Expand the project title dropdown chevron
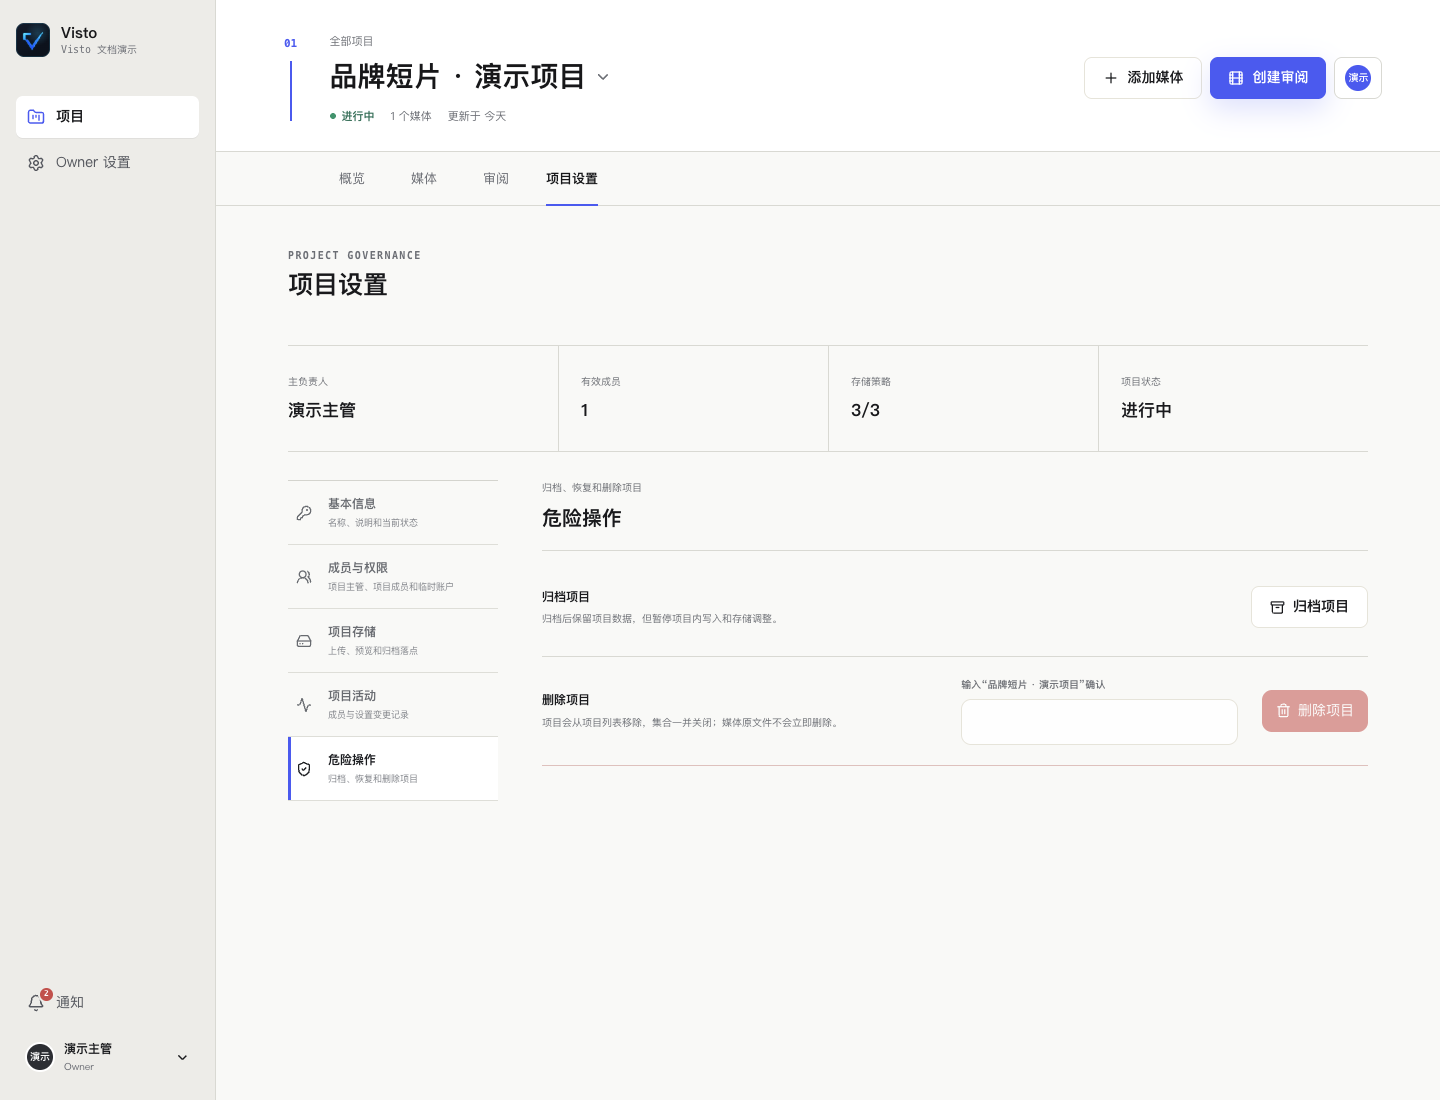 tap(603, 77)
